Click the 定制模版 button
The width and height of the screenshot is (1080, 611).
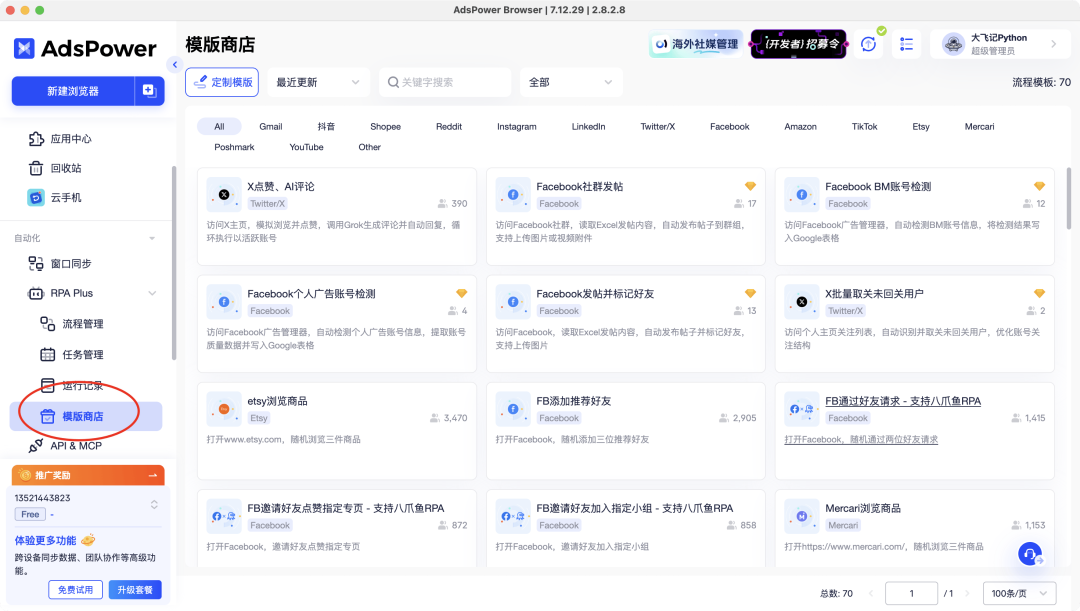point(222,82)
